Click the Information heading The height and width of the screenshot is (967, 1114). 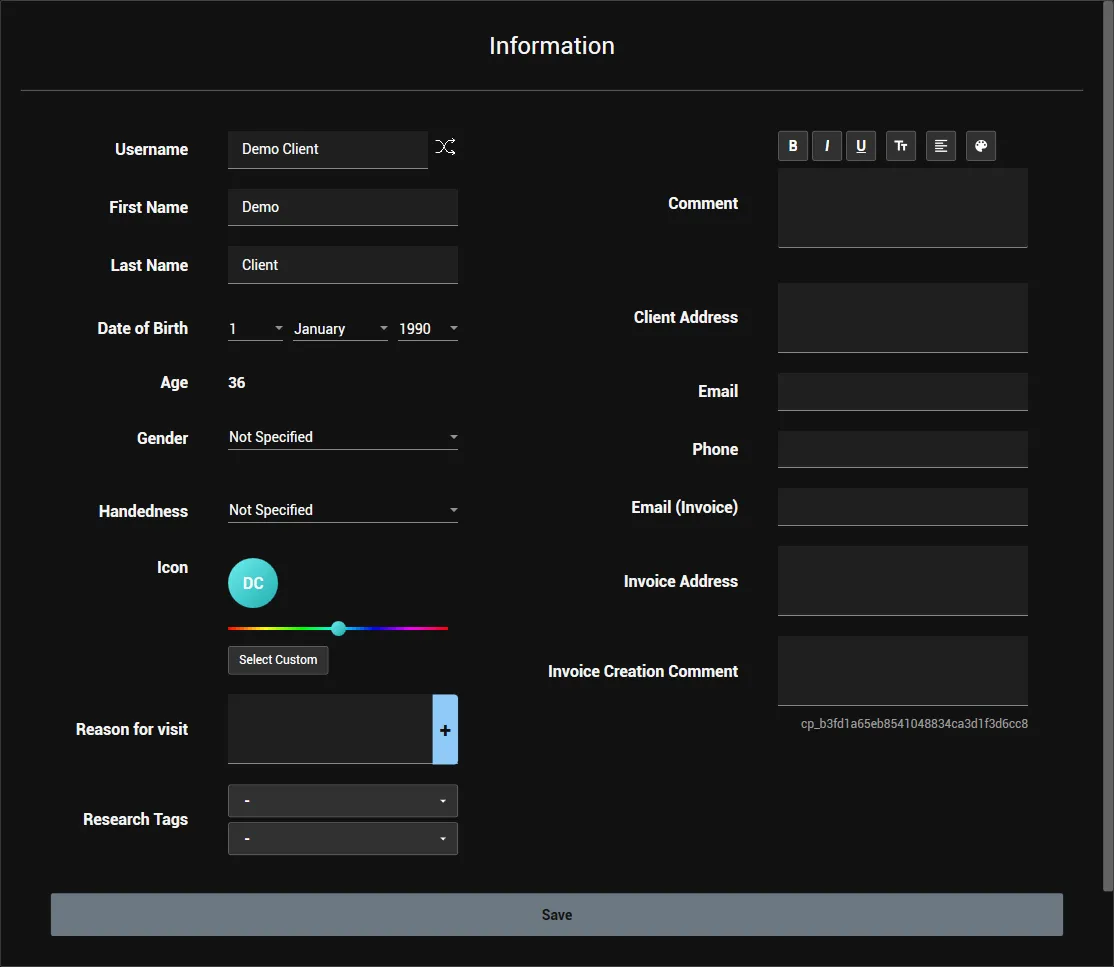(x=552, y=45)
